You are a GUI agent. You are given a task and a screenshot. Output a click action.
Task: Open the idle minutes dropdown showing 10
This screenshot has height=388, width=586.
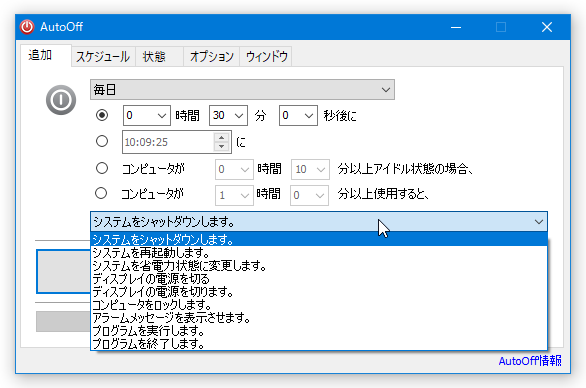tap(310, 169)
